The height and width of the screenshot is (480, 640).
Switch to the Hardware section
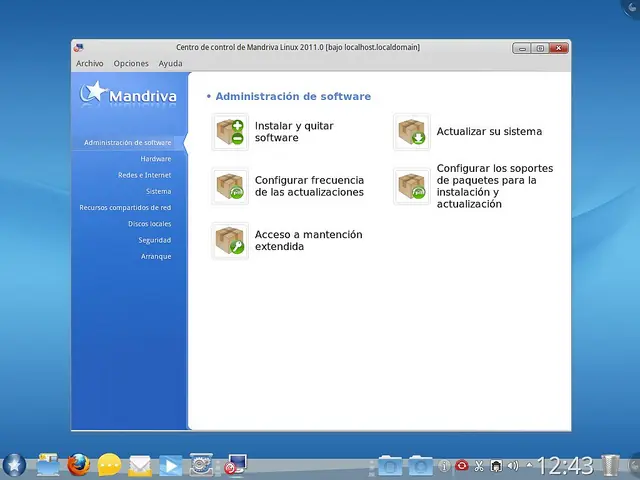click(156, 159)
